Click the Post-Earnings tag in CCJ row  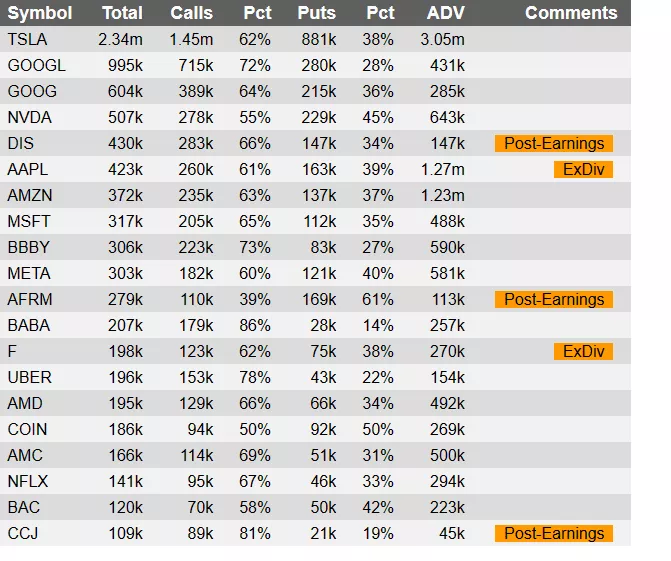tap(553, 534)
